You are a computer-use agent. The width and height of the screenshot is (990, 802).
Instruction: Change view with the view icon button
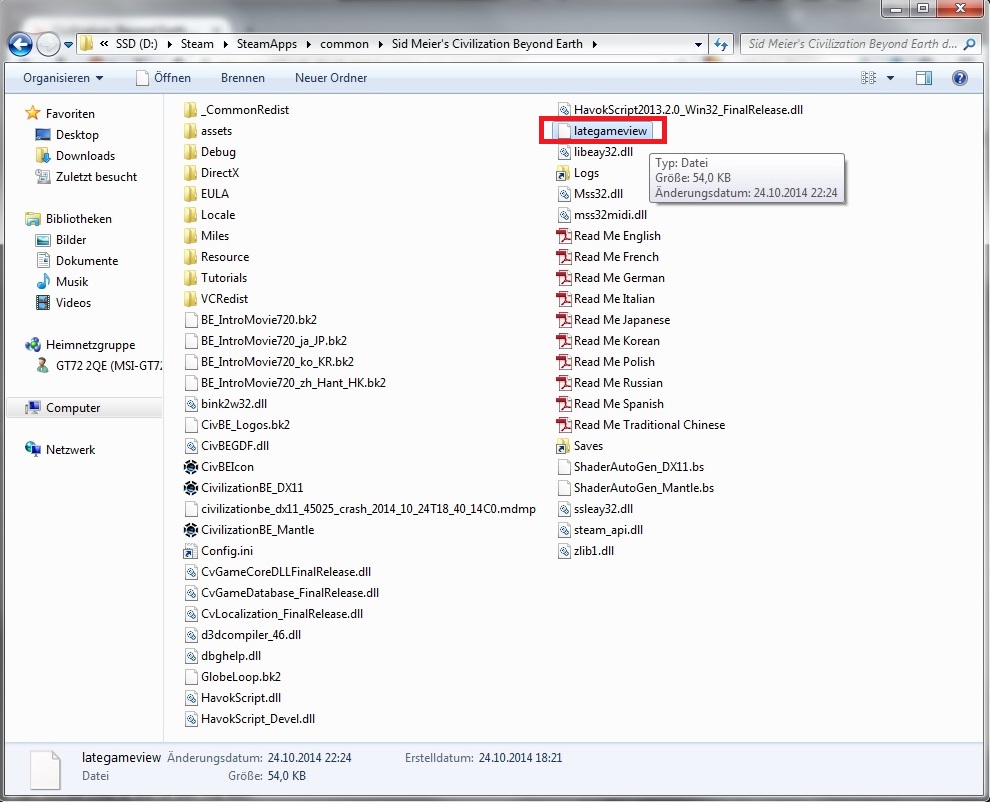tap(869, 78)
